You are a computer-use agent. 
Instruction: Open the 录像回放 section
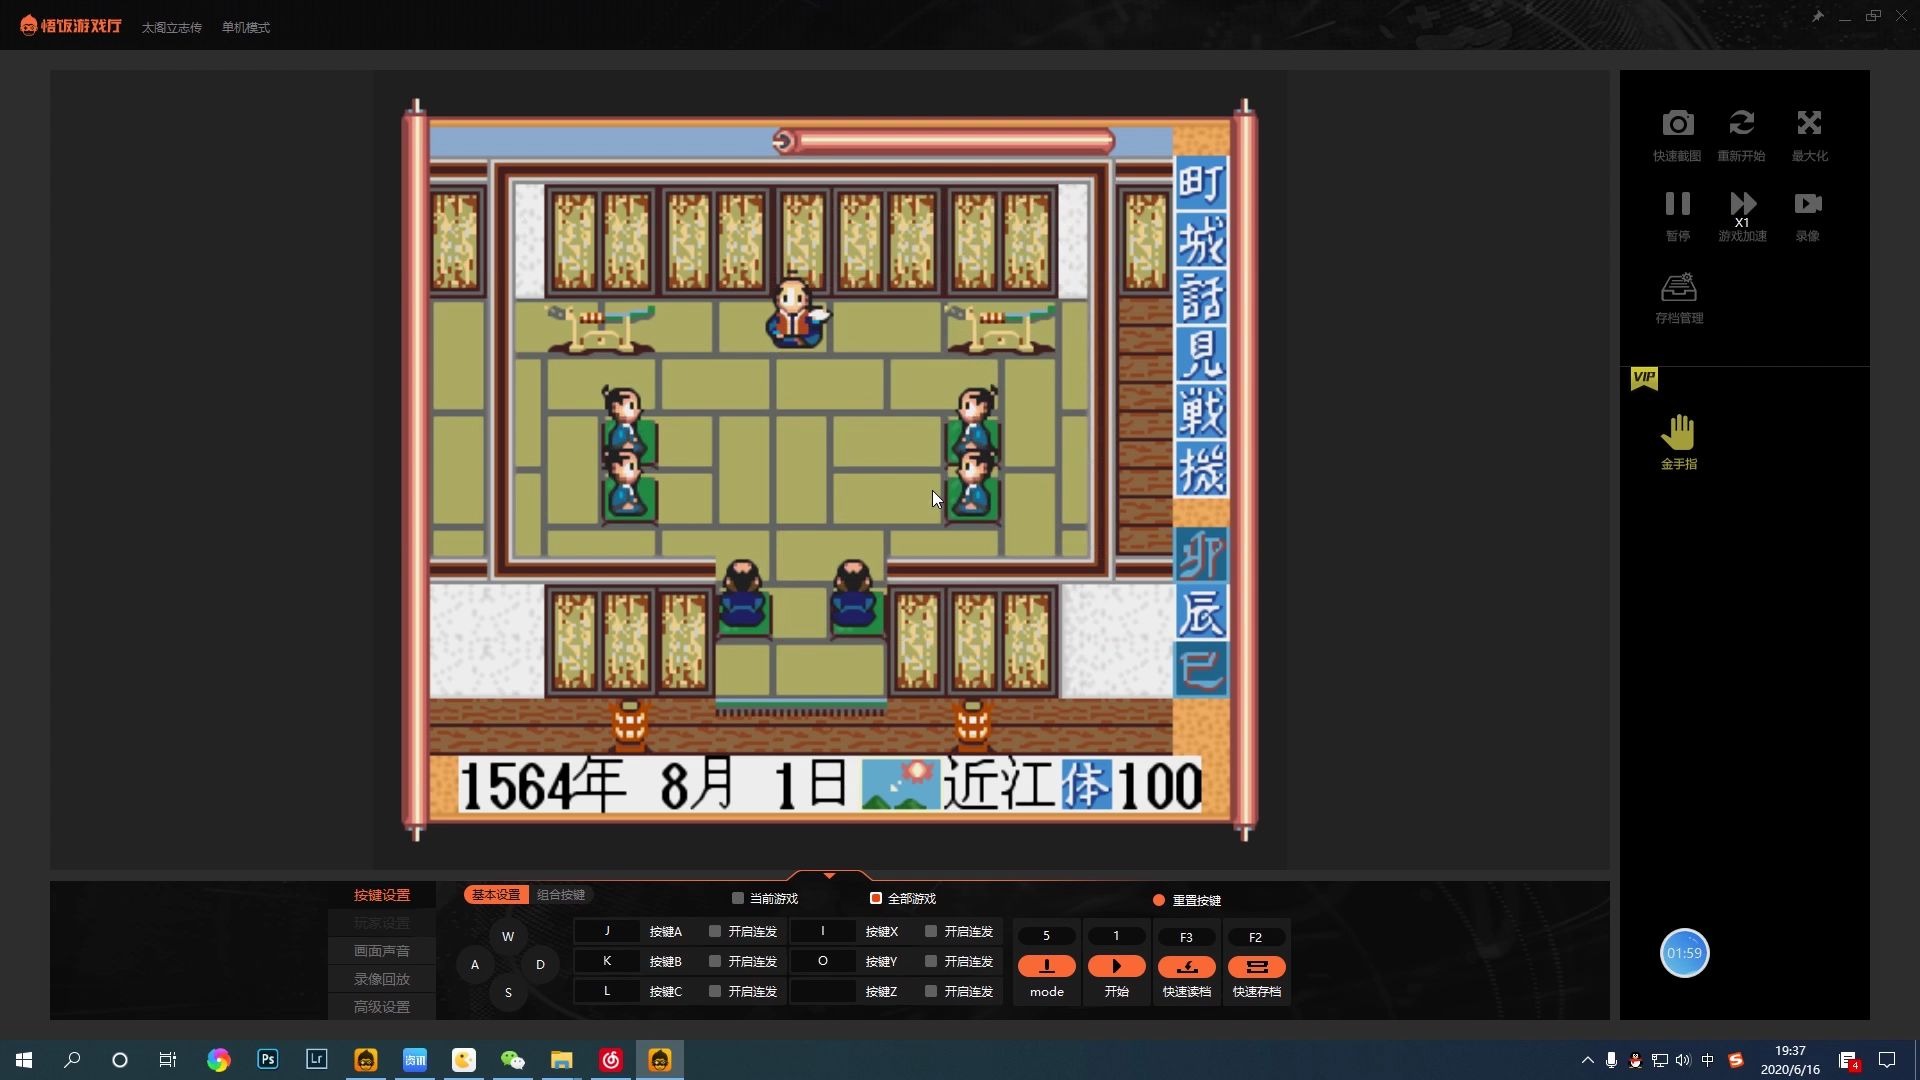[x=382, y=980]
